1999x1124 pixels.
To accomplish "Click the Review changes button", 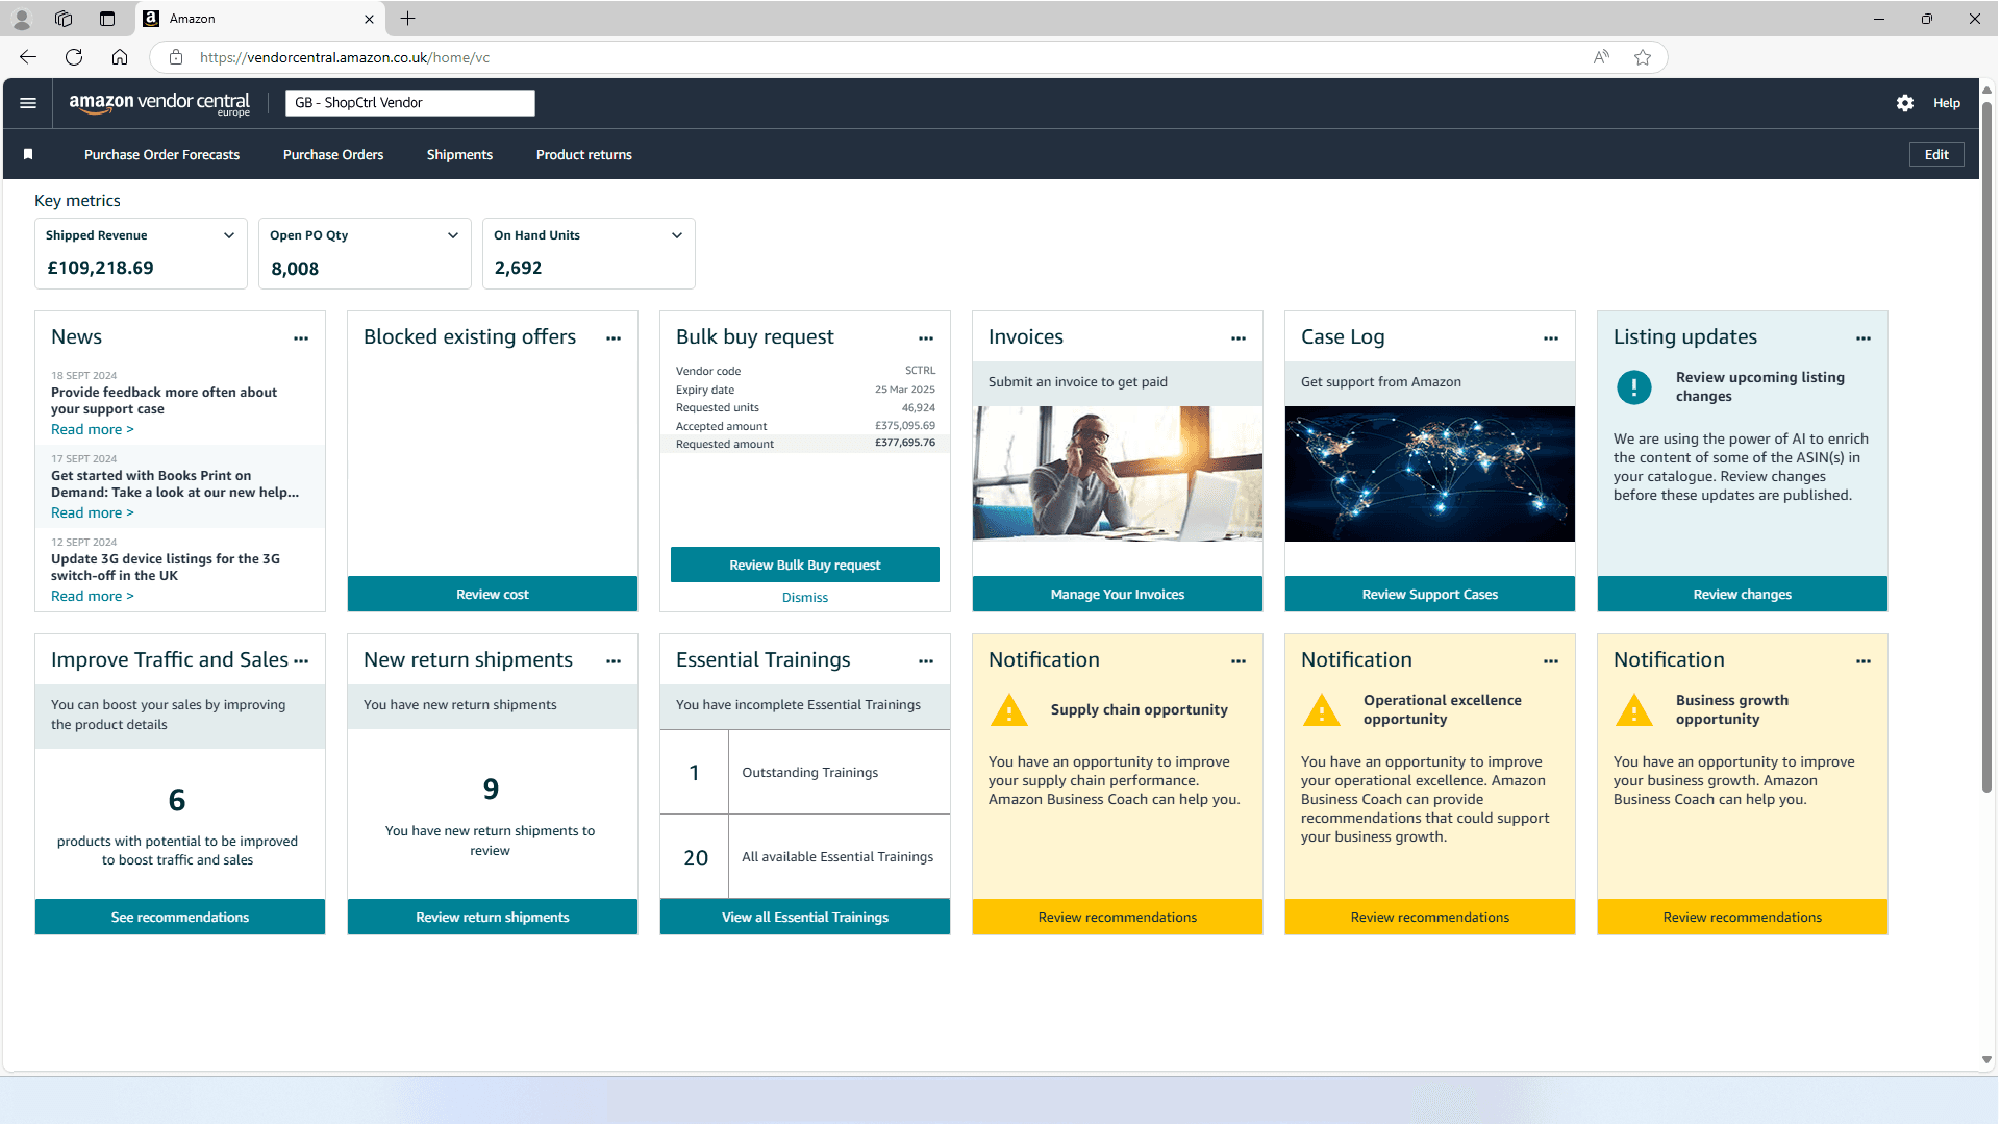I will [1742, 594].
